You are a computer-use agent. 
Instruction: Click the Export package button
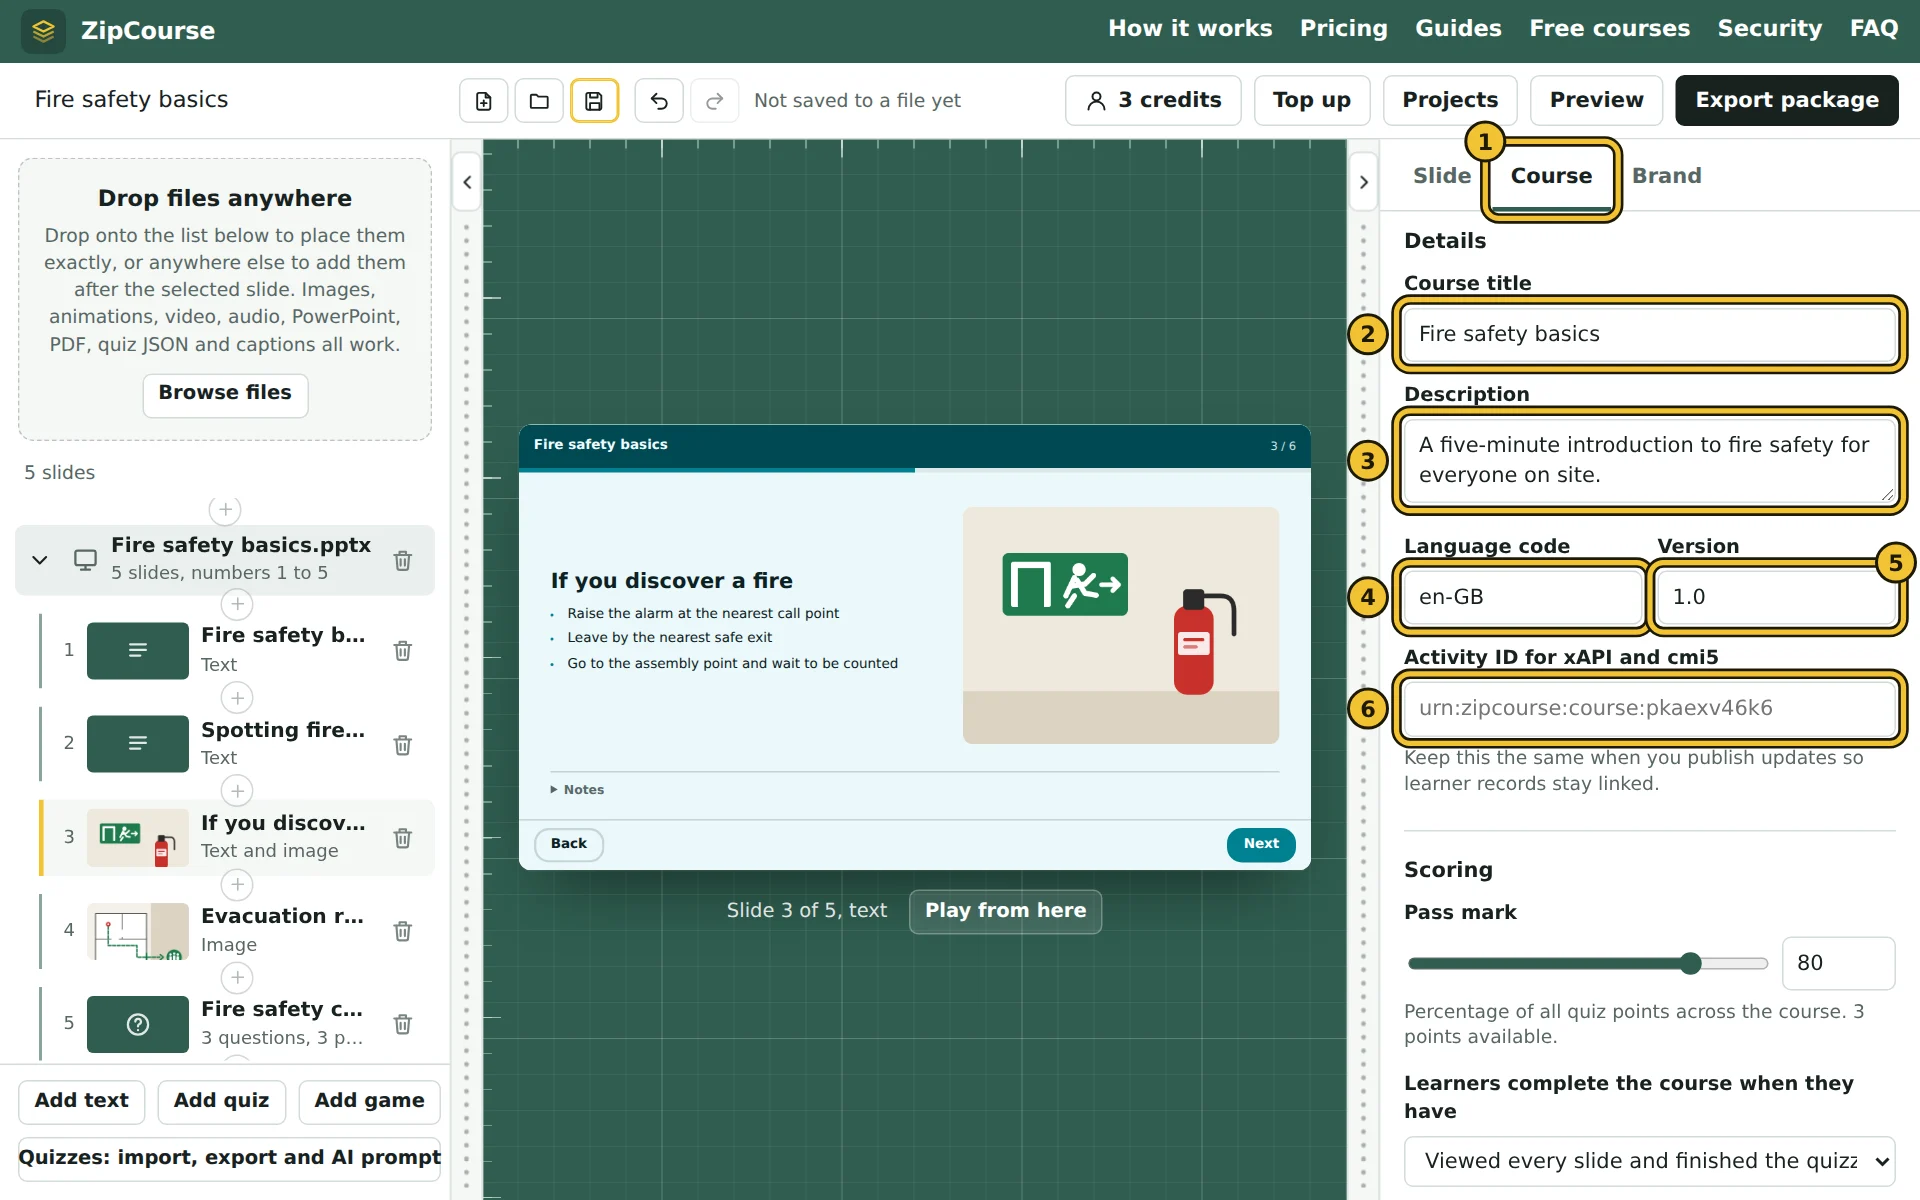point(1786,101)
